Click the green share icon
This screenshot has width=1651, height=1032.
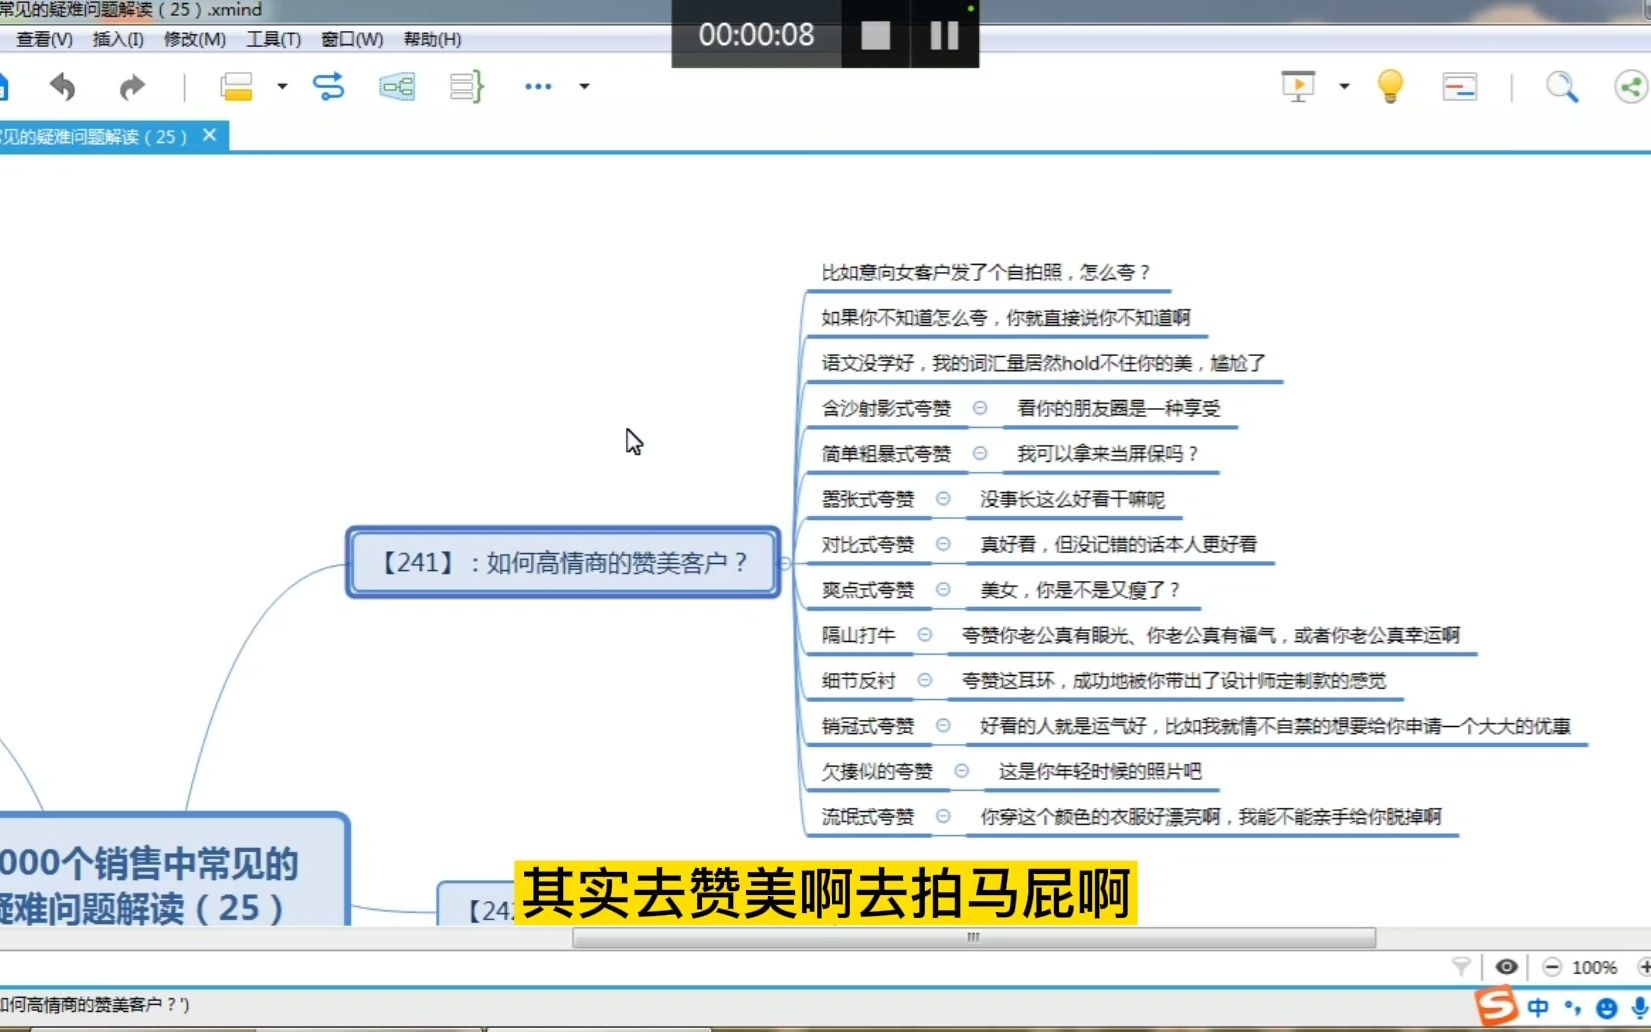click(1632, 87)
